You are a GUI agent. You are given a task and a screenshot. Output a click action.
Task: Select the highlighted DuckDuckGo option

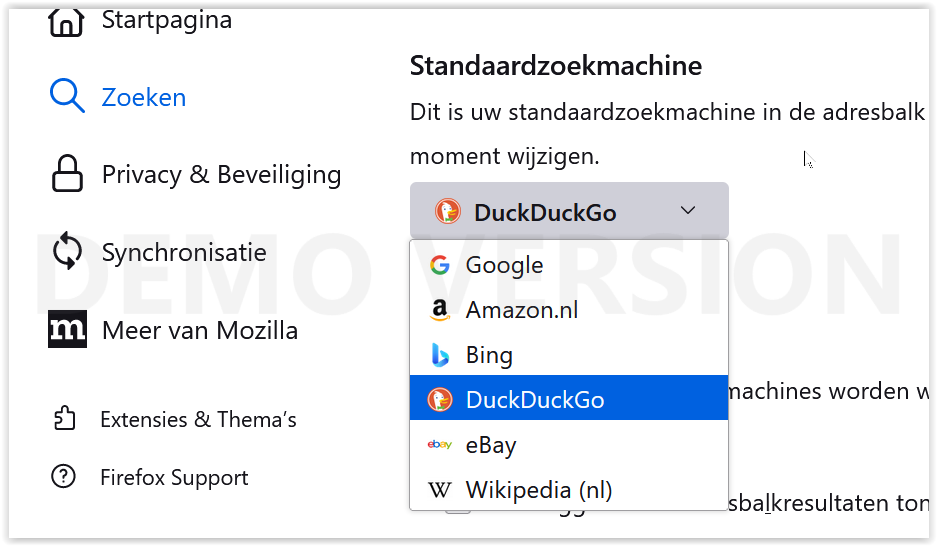tap(569, 398)
